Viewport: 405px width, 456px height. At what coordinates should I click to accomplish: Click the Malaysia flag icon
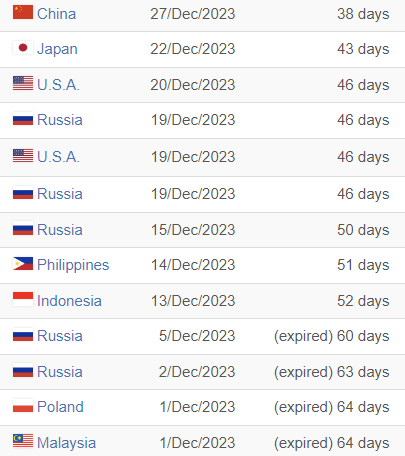click(x=23, y=441)
